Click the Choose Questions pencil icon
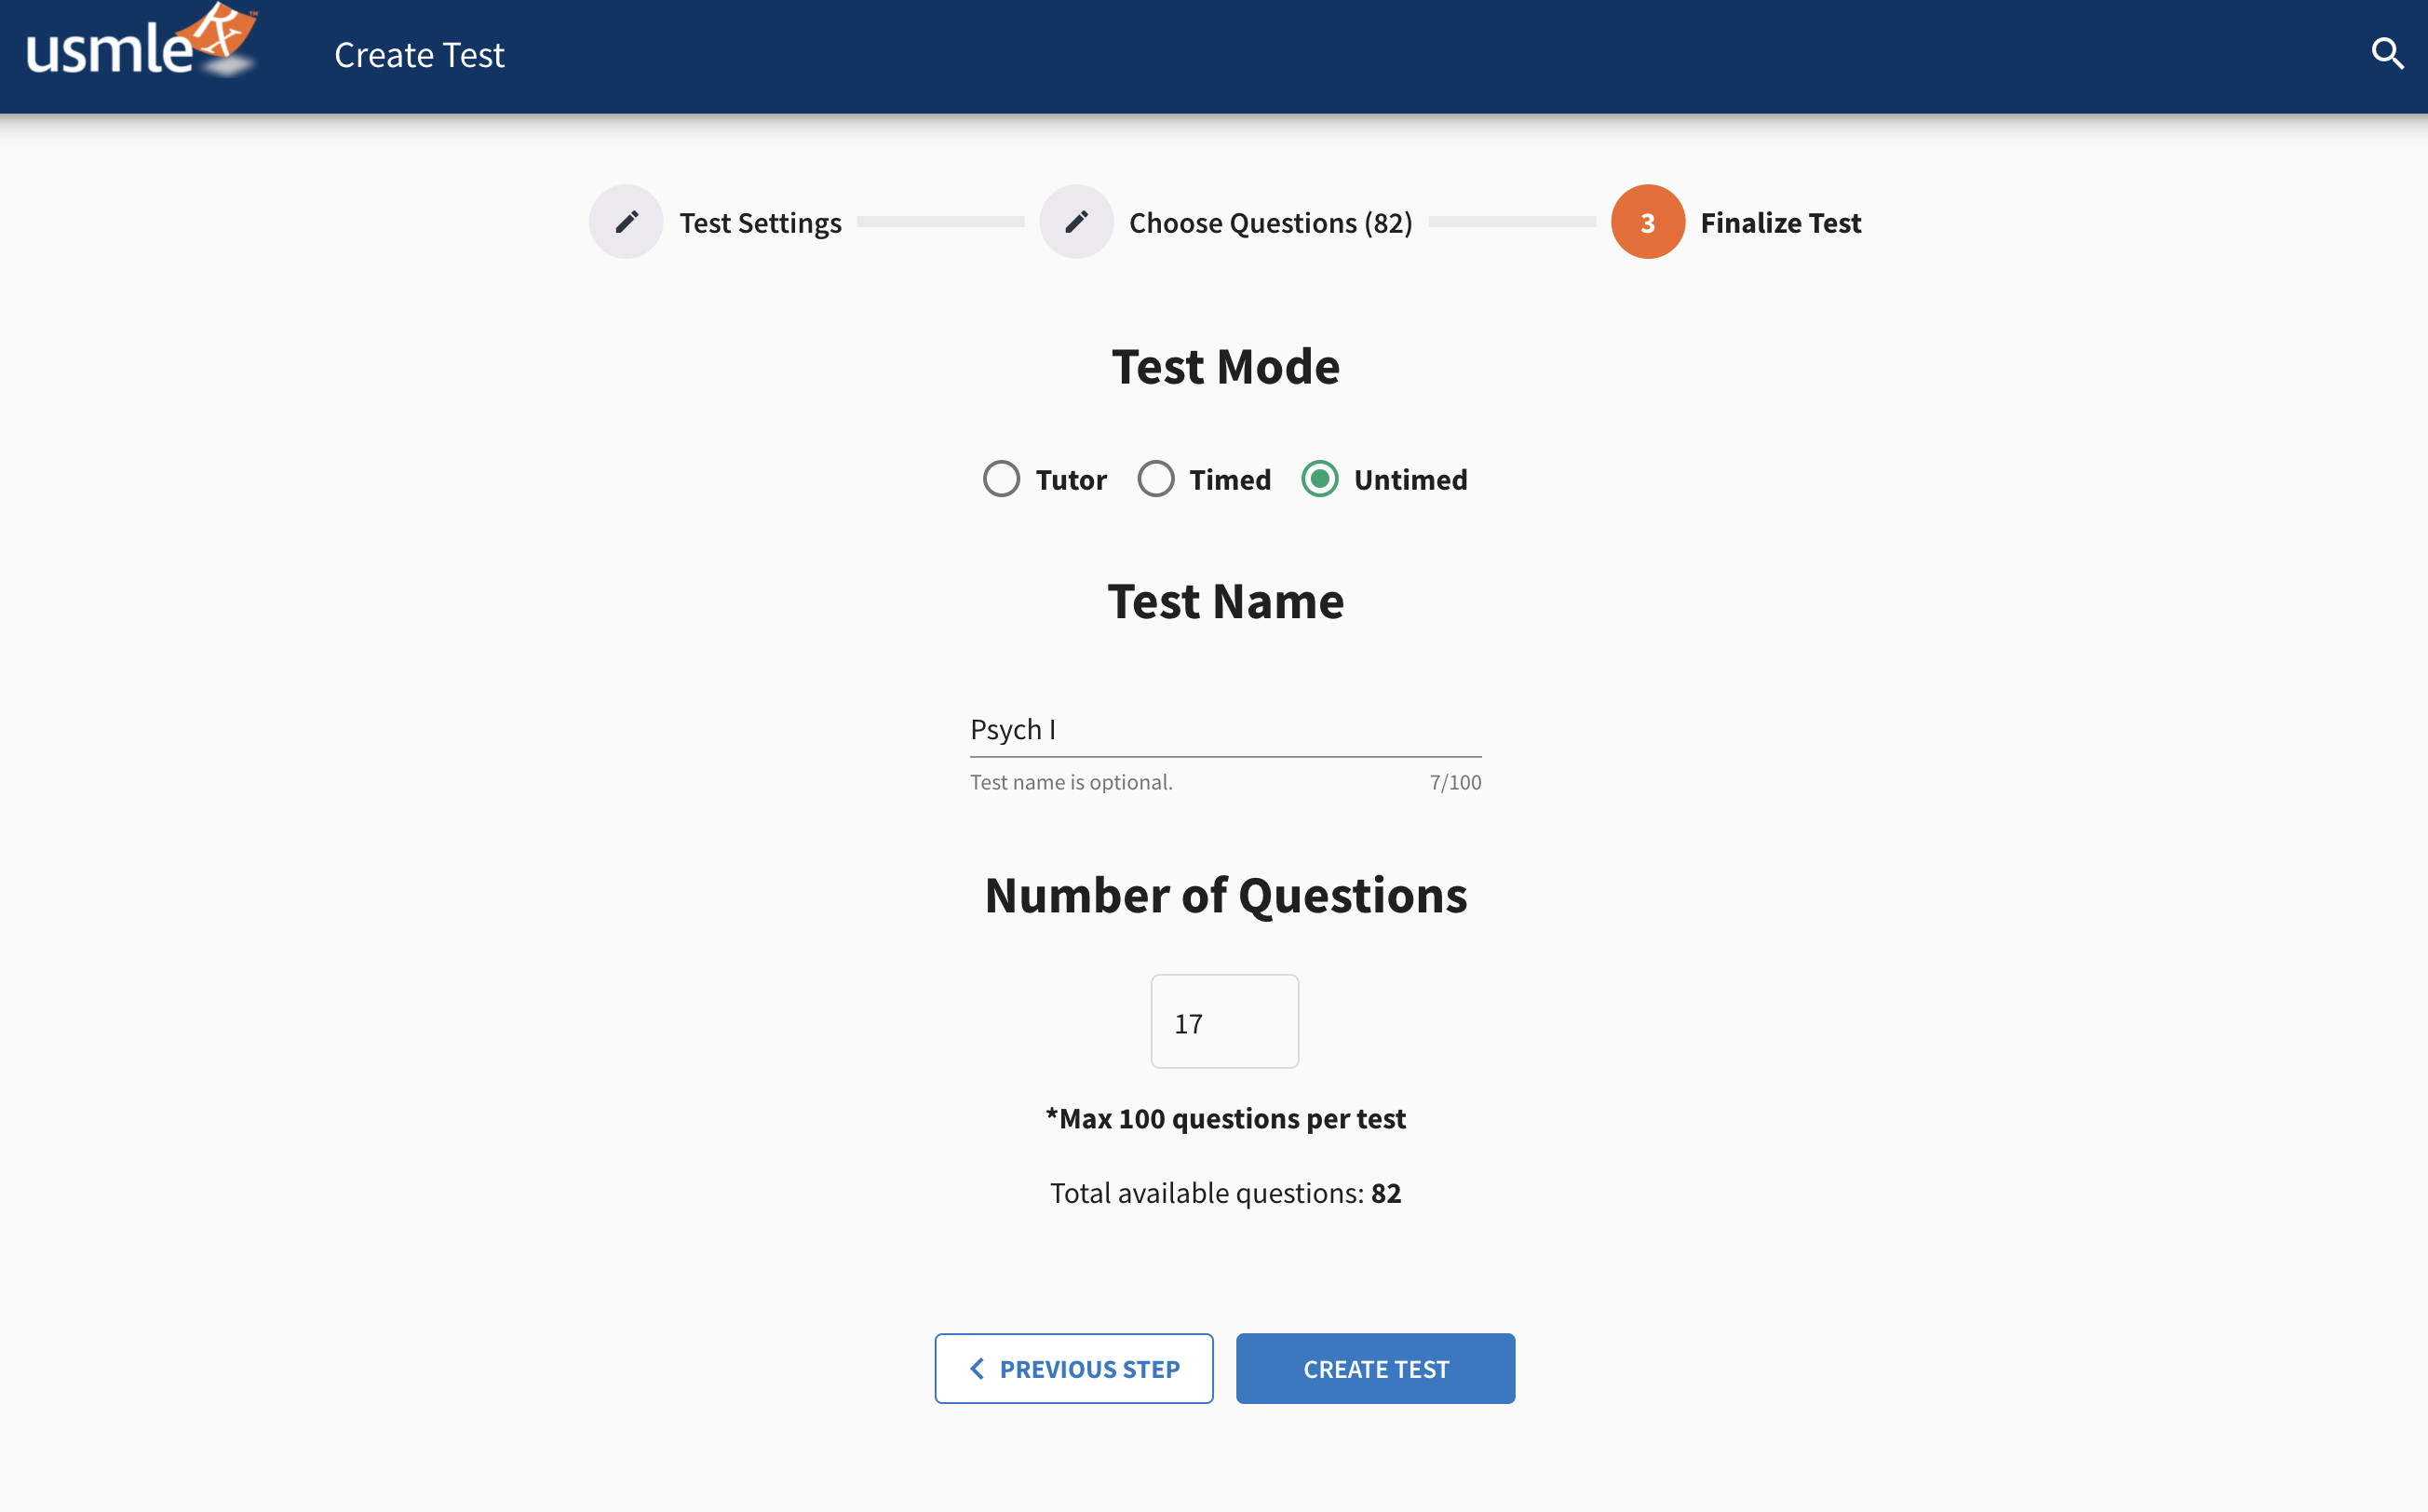The image size is (2428, 1512). click(1076, 222)
